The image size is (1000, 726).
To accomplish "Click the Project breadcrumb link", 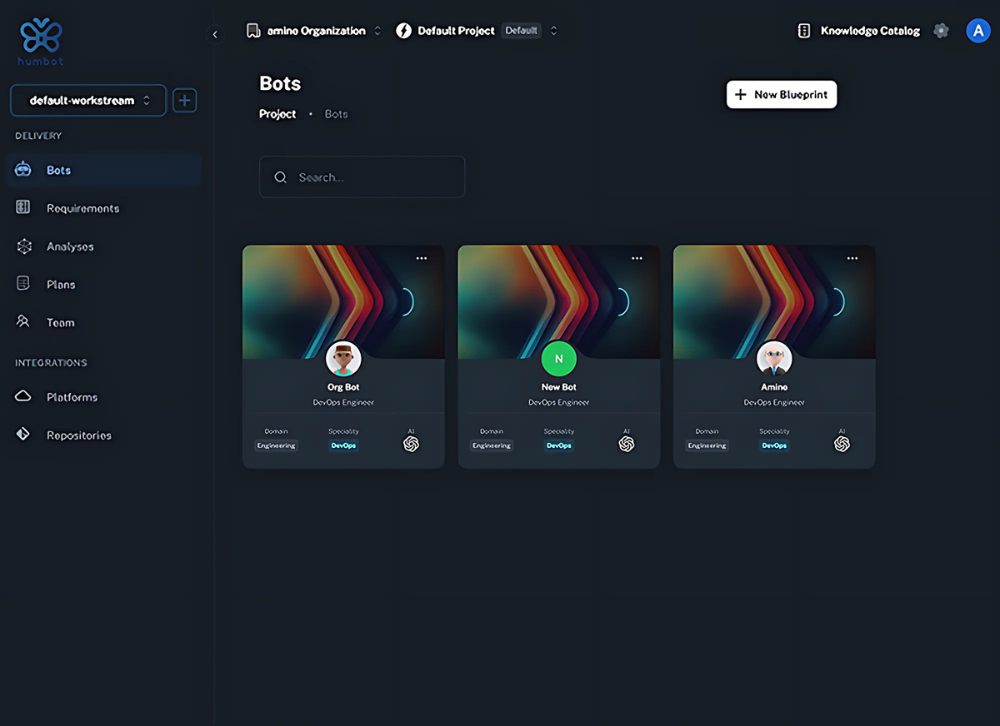I will (x=277, y=114).
